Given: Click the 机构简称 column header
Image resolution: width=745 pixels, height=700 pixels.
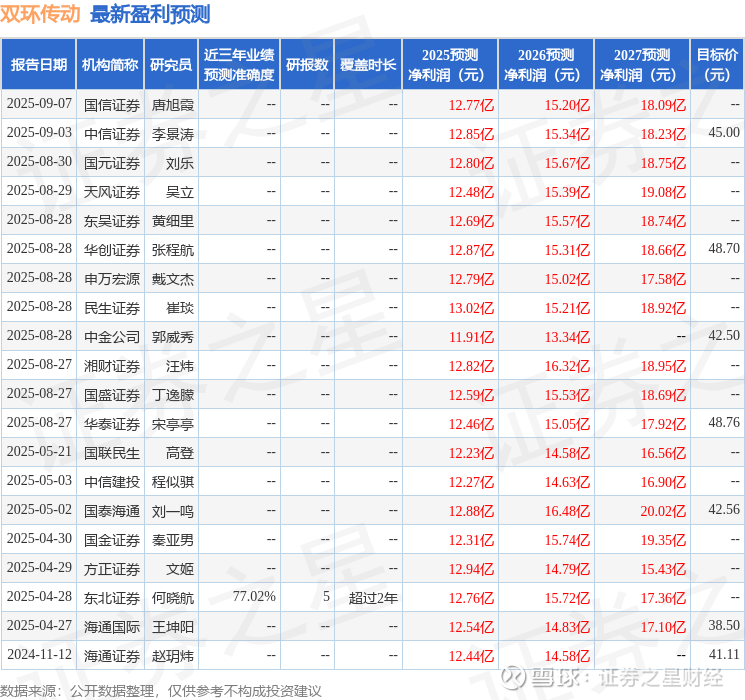Looking at the screenshot, I should point(110,65).
